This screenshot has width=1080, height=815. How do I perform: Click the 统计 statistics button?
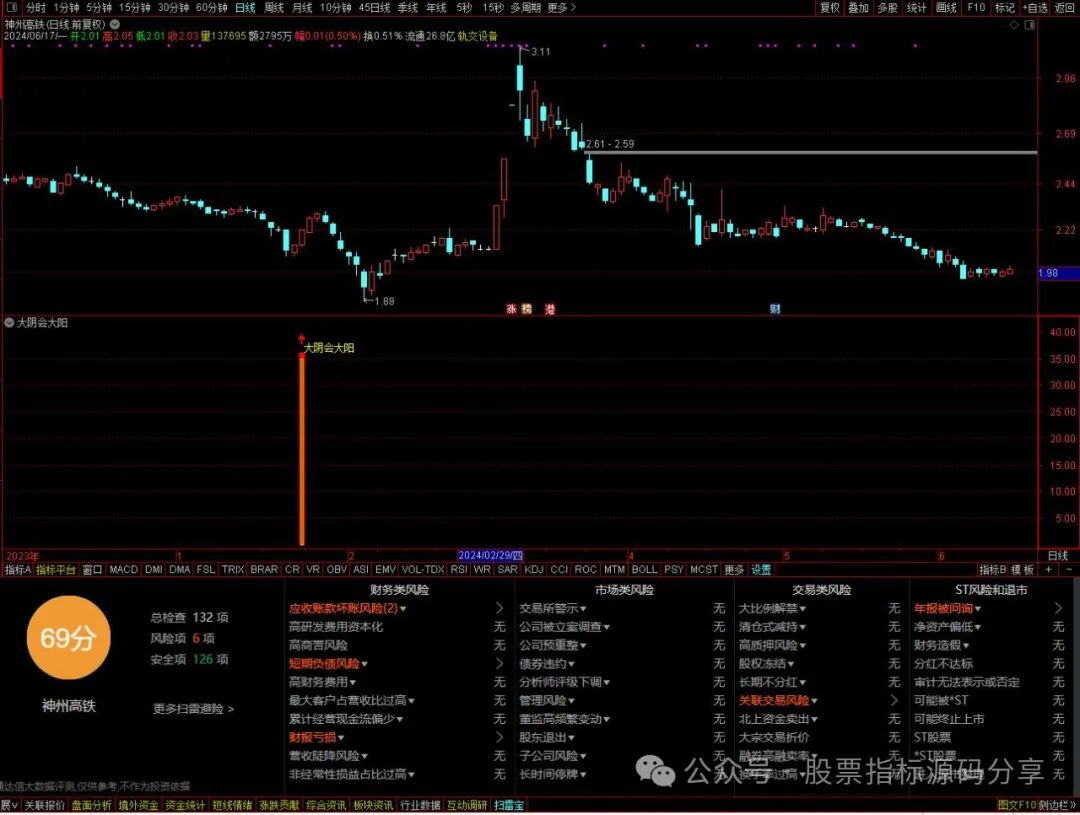[917, 8]
